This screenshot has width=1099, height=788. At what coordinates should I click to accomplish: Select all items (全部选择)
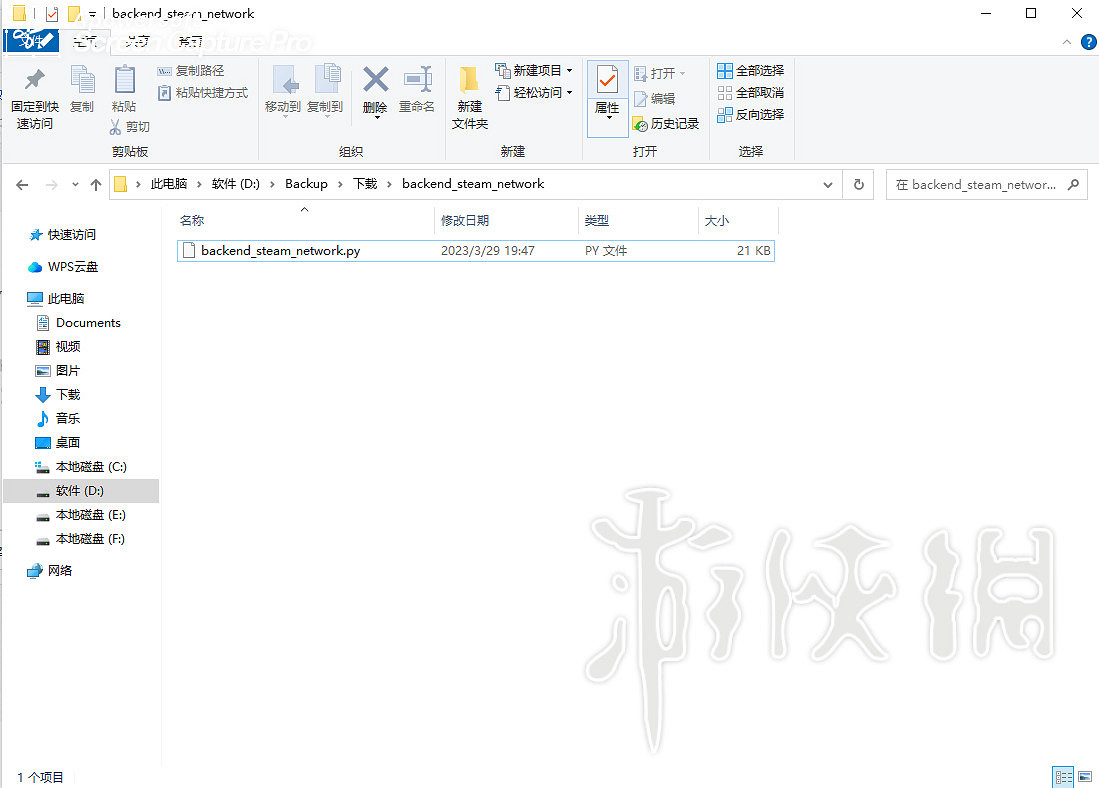click(750, 70)
